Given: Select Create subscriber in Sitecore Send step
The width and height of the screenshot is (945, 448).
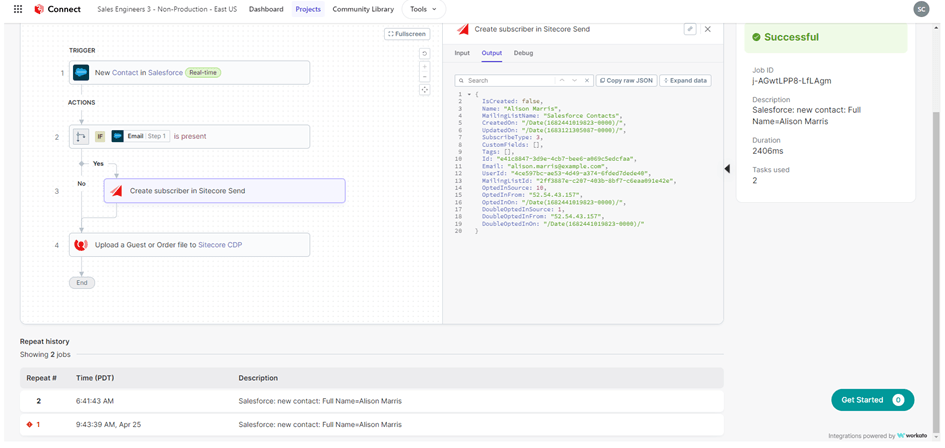Looking at the screenshot, I should [x=224, y=191].
